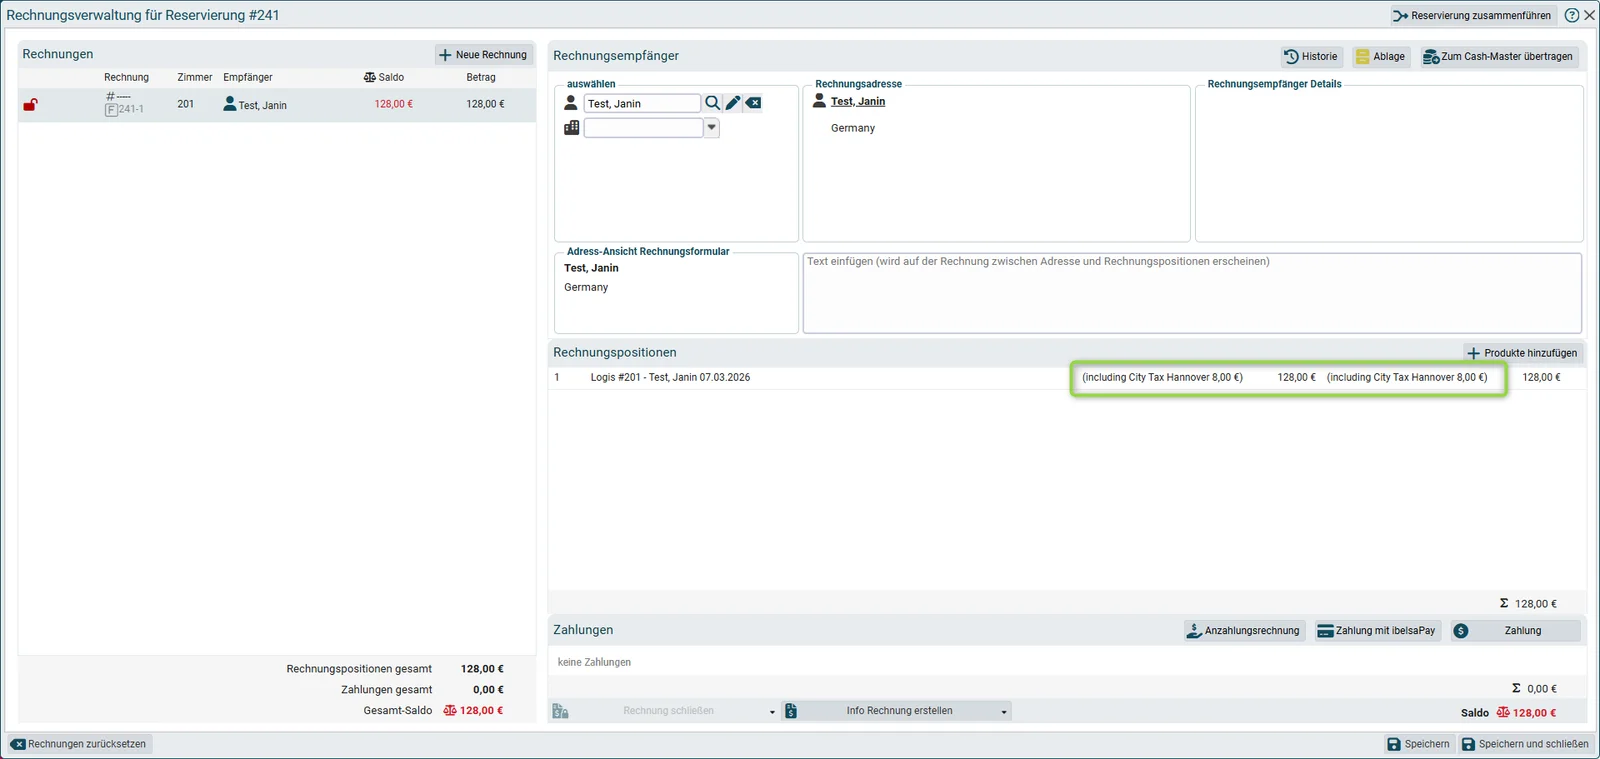Open the Rechnung schließen dropdown
Image resolution: width=1600 pixels, height=759 pixels.
point(772,712)
